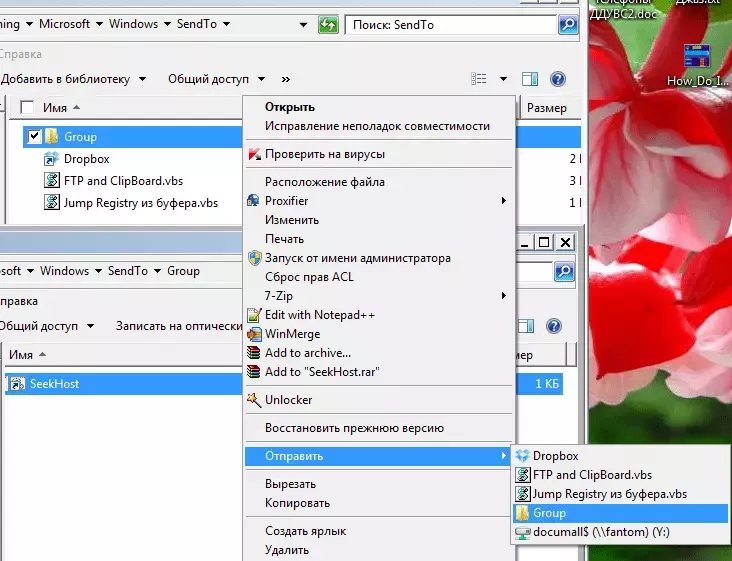732x561 pixels.
Task: Open the Общий доступ dropdown in the SendTo toolbar
Action: coord(261,79)
